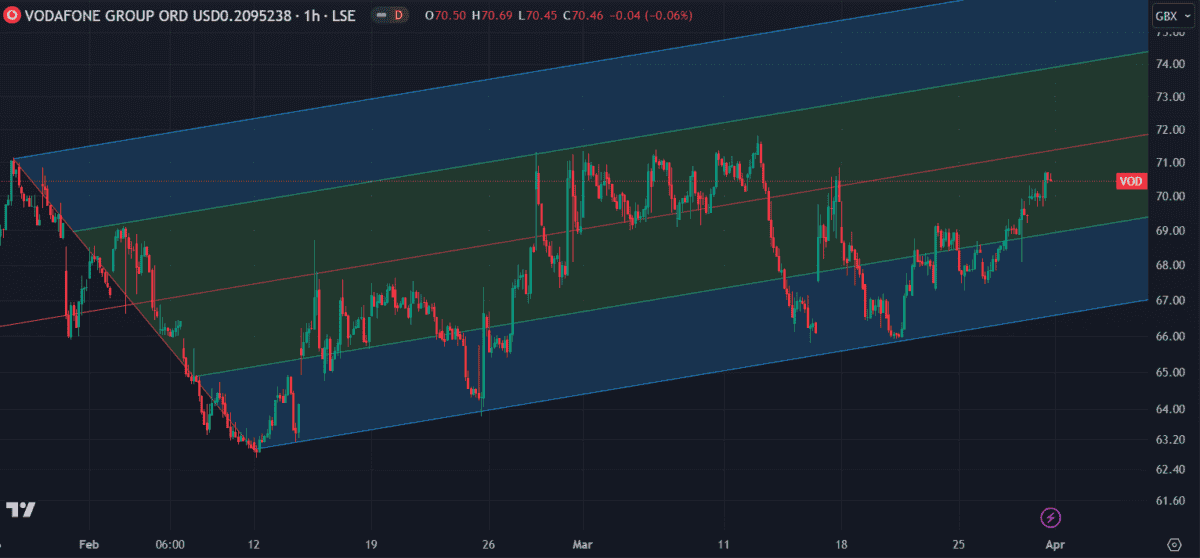Screen dimensions: 1200x558
Task: Click the Mar label on time axis
Action: [581, 545]
